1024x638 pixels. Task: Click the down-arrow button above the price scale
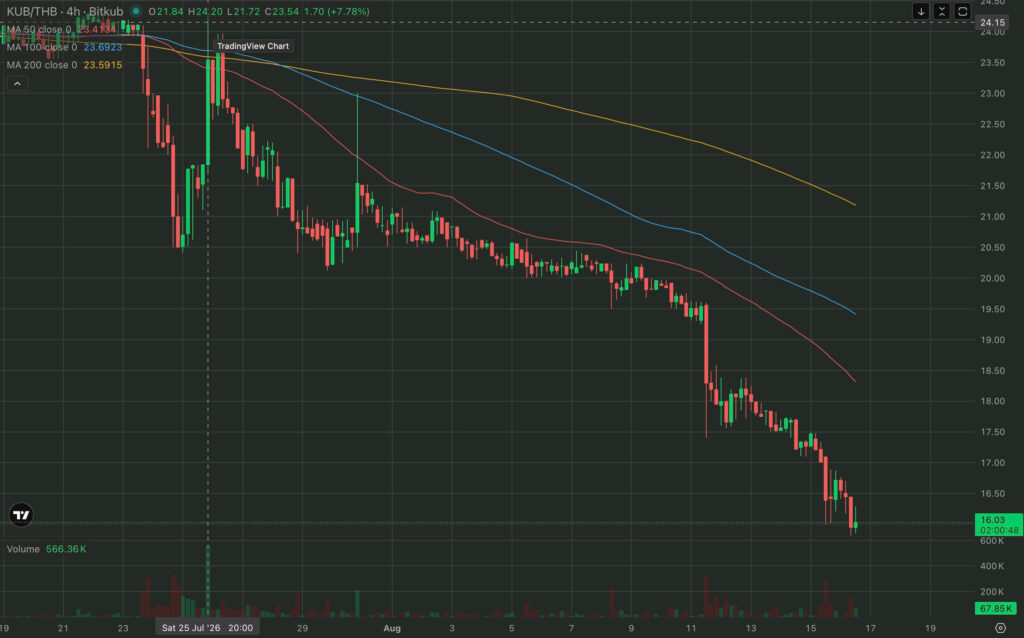click(921, 11)
